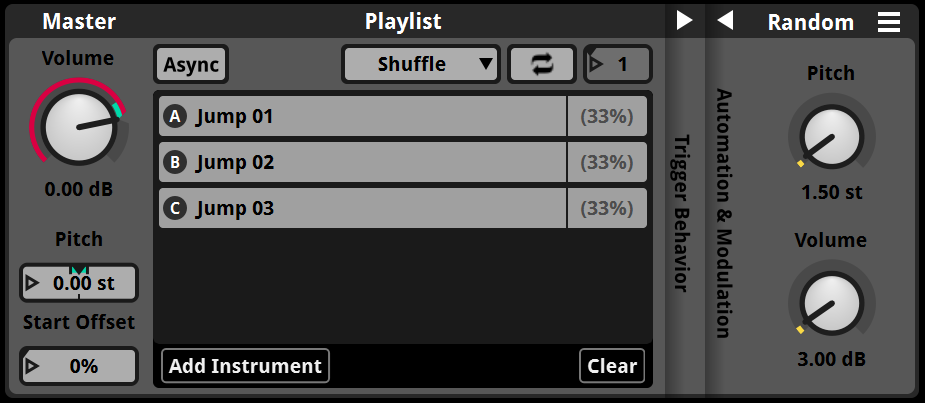Screen dimensions: 925x403
Task: Click the right-pointing arrow above Trigger Behavior
Action: (685, 21)
